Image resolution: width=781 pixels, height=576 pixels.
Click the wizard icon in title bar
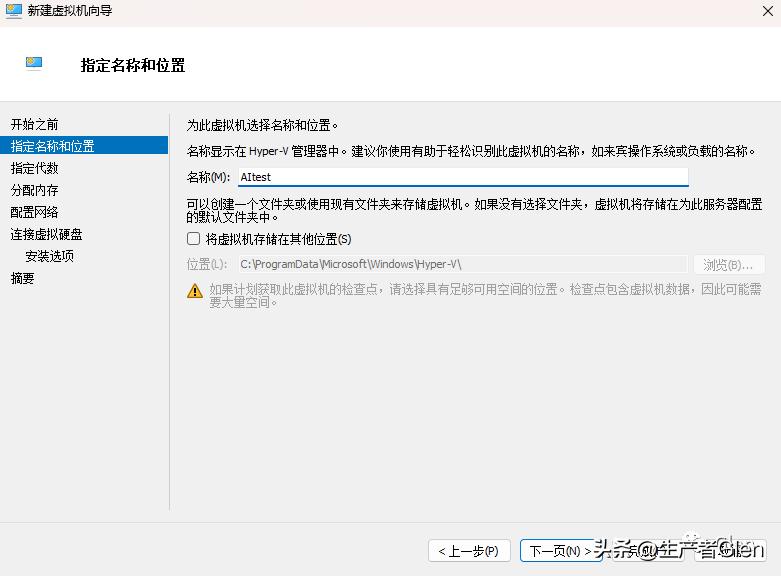(x=13, y=10)
